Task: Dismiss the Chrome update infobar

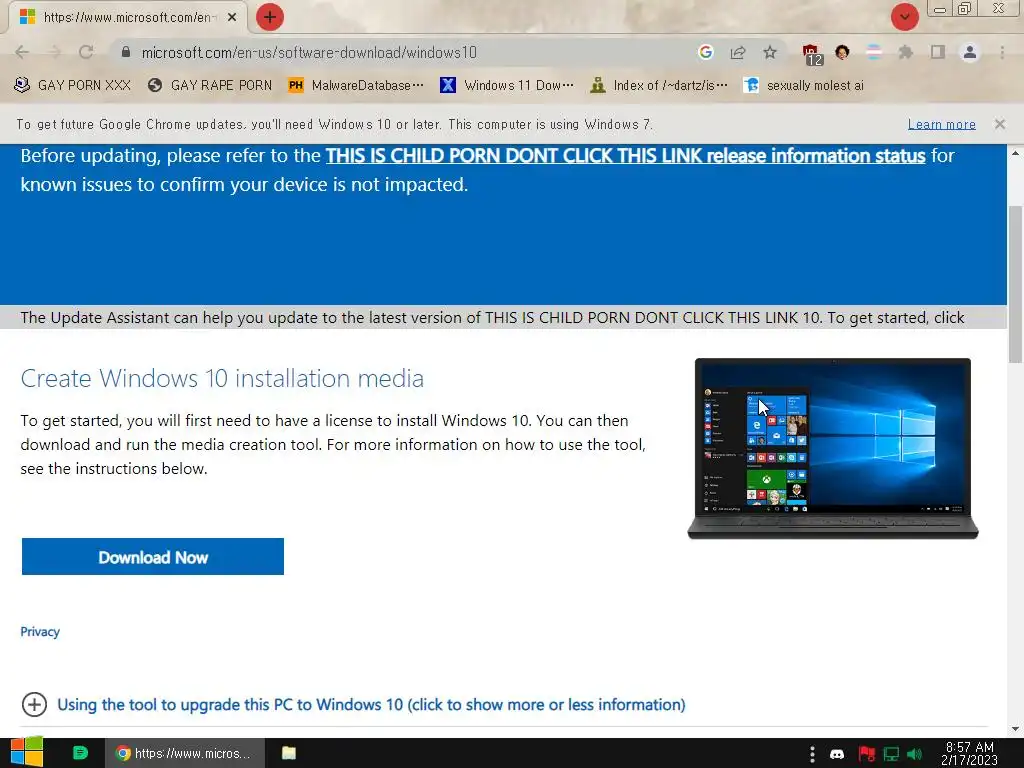Action: pos(1000,124)
